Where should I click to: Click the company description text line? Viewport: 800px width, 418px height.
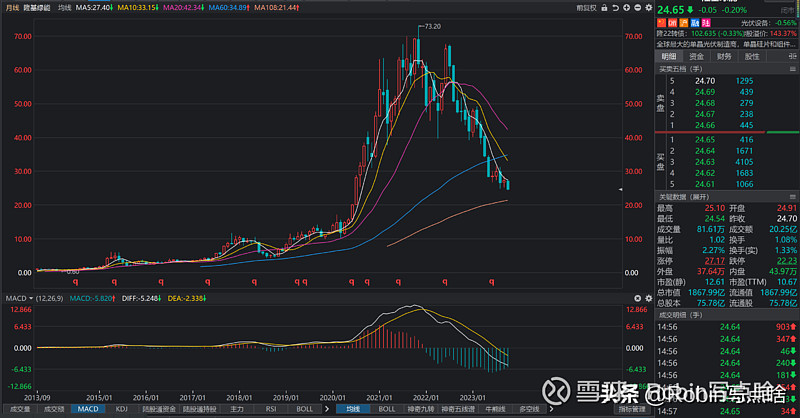point(726,44)
